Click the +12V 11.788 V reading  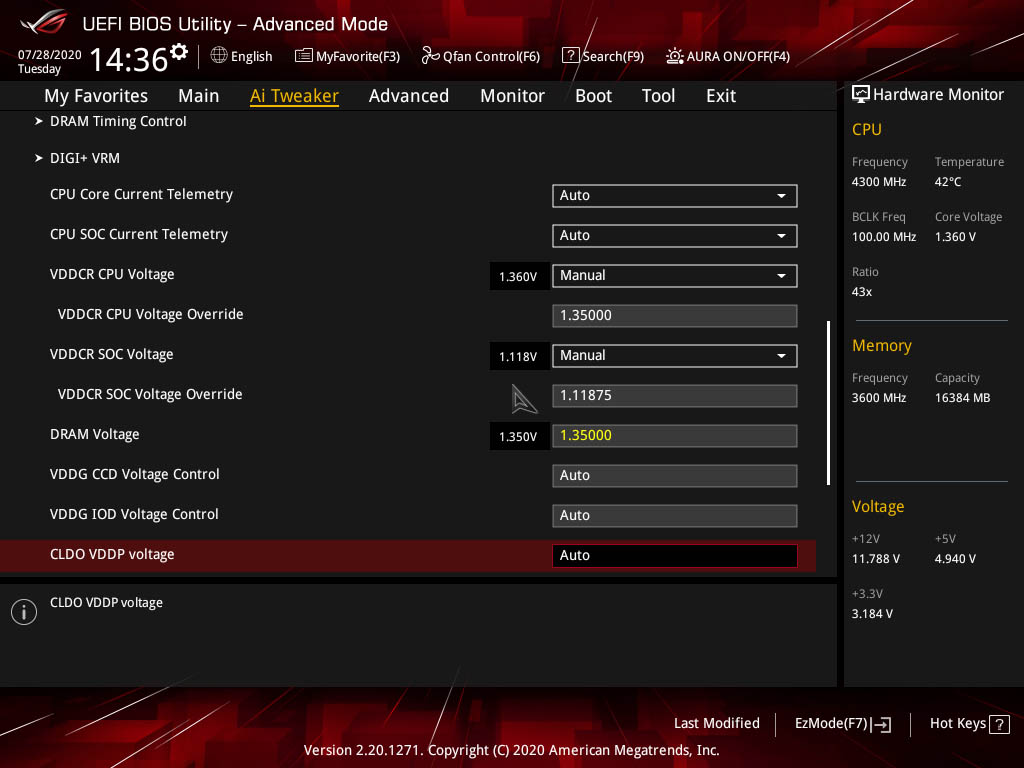(876, 559)
